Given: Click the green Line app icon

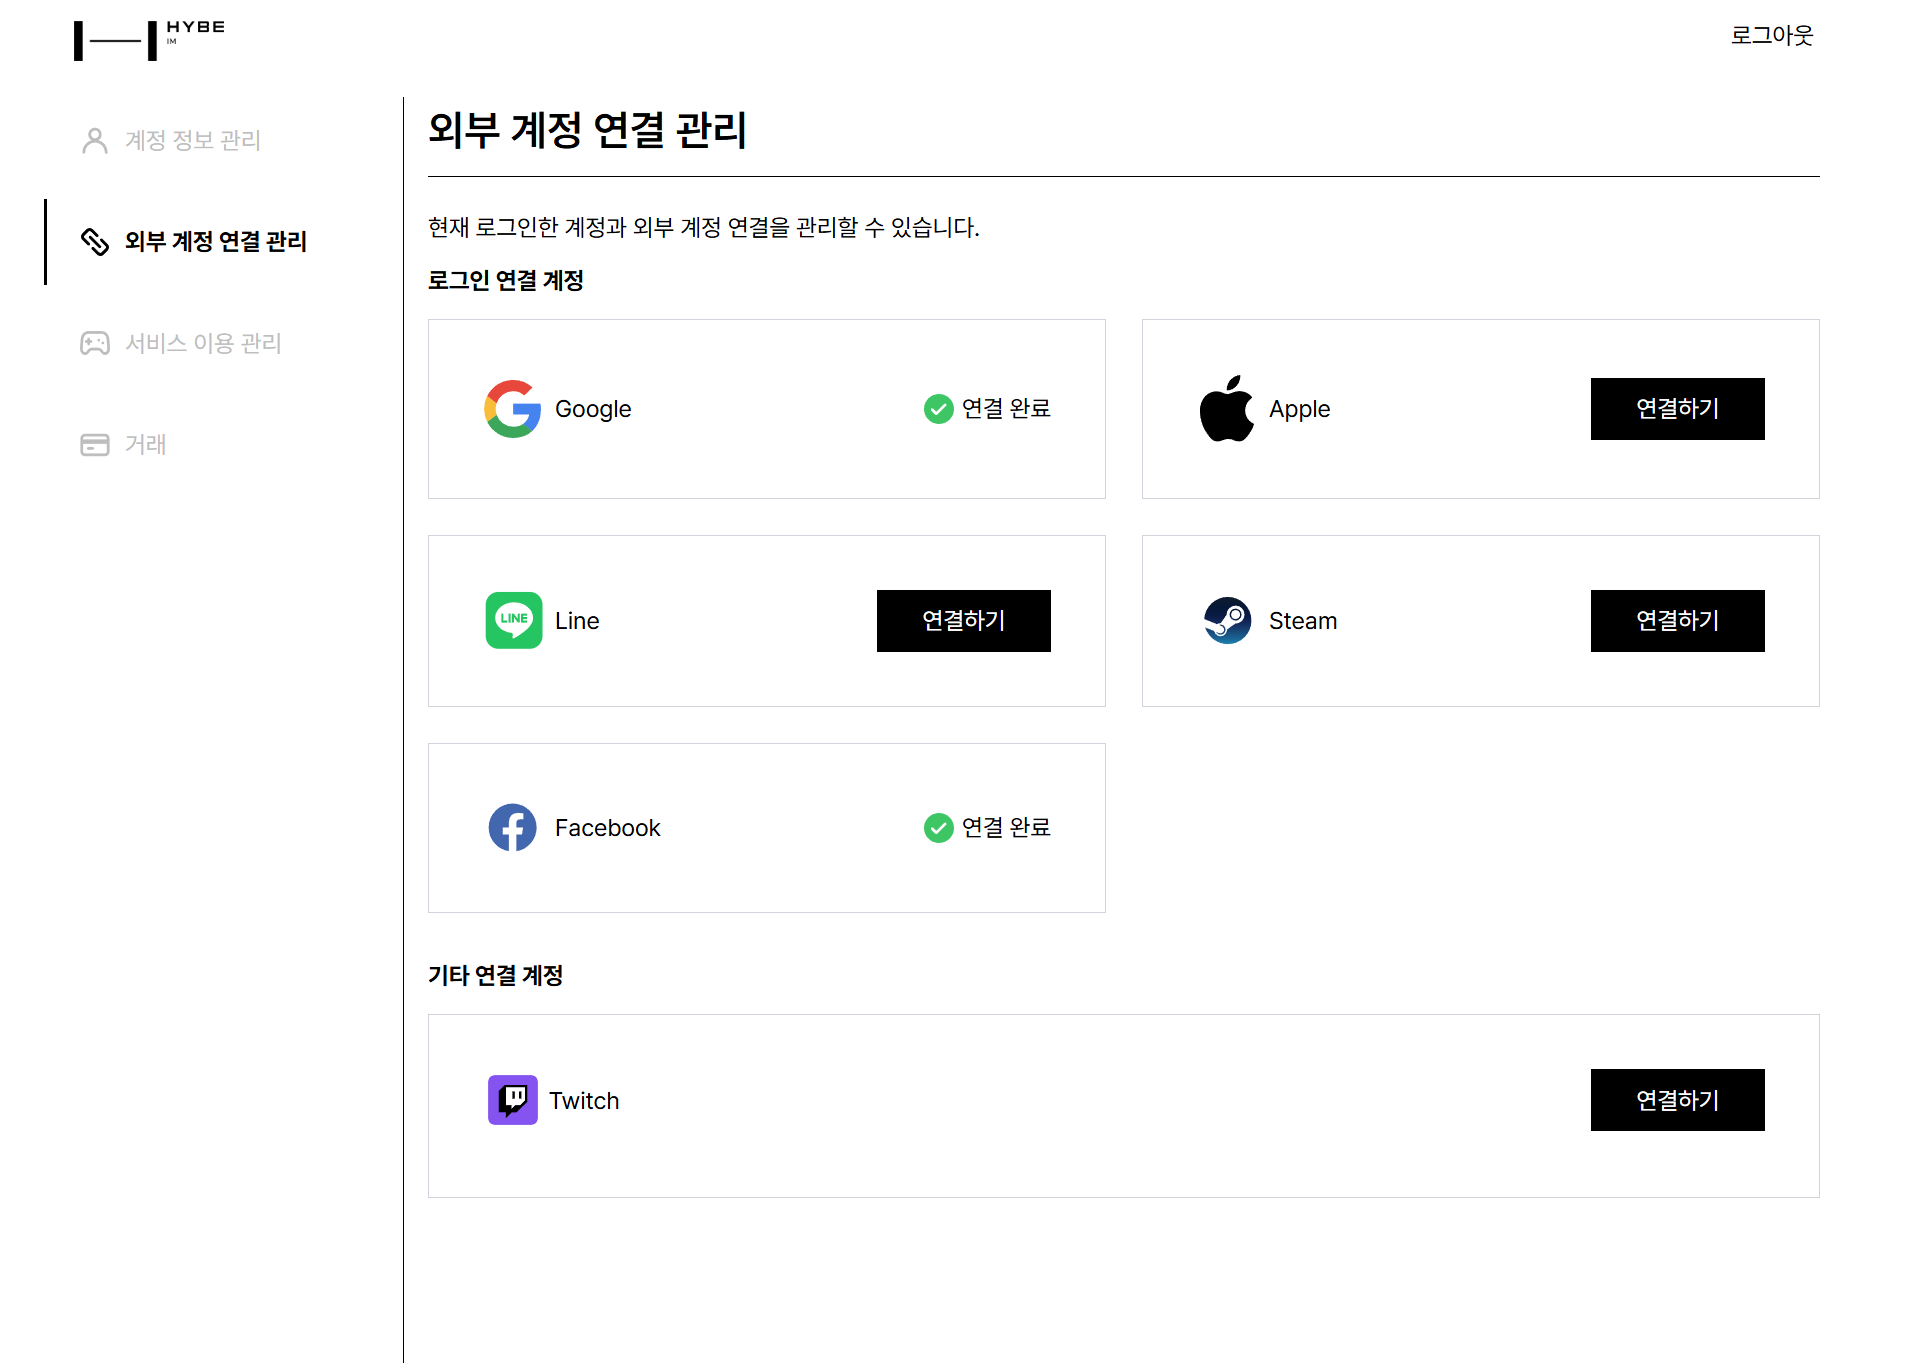Looking at the screenshot, I should click(x=513, y=620).
